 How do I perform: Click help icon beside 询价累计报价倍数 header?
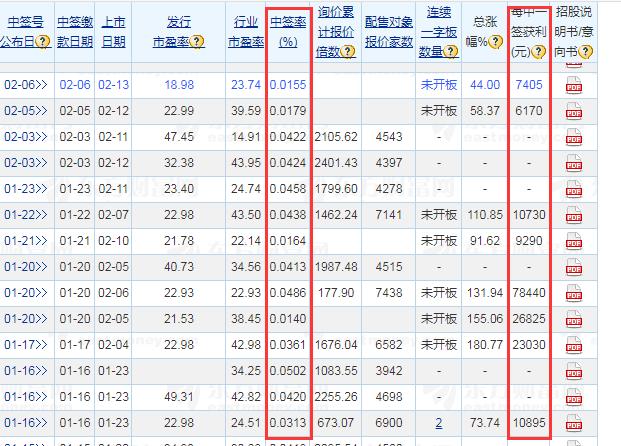pos(348,51)
